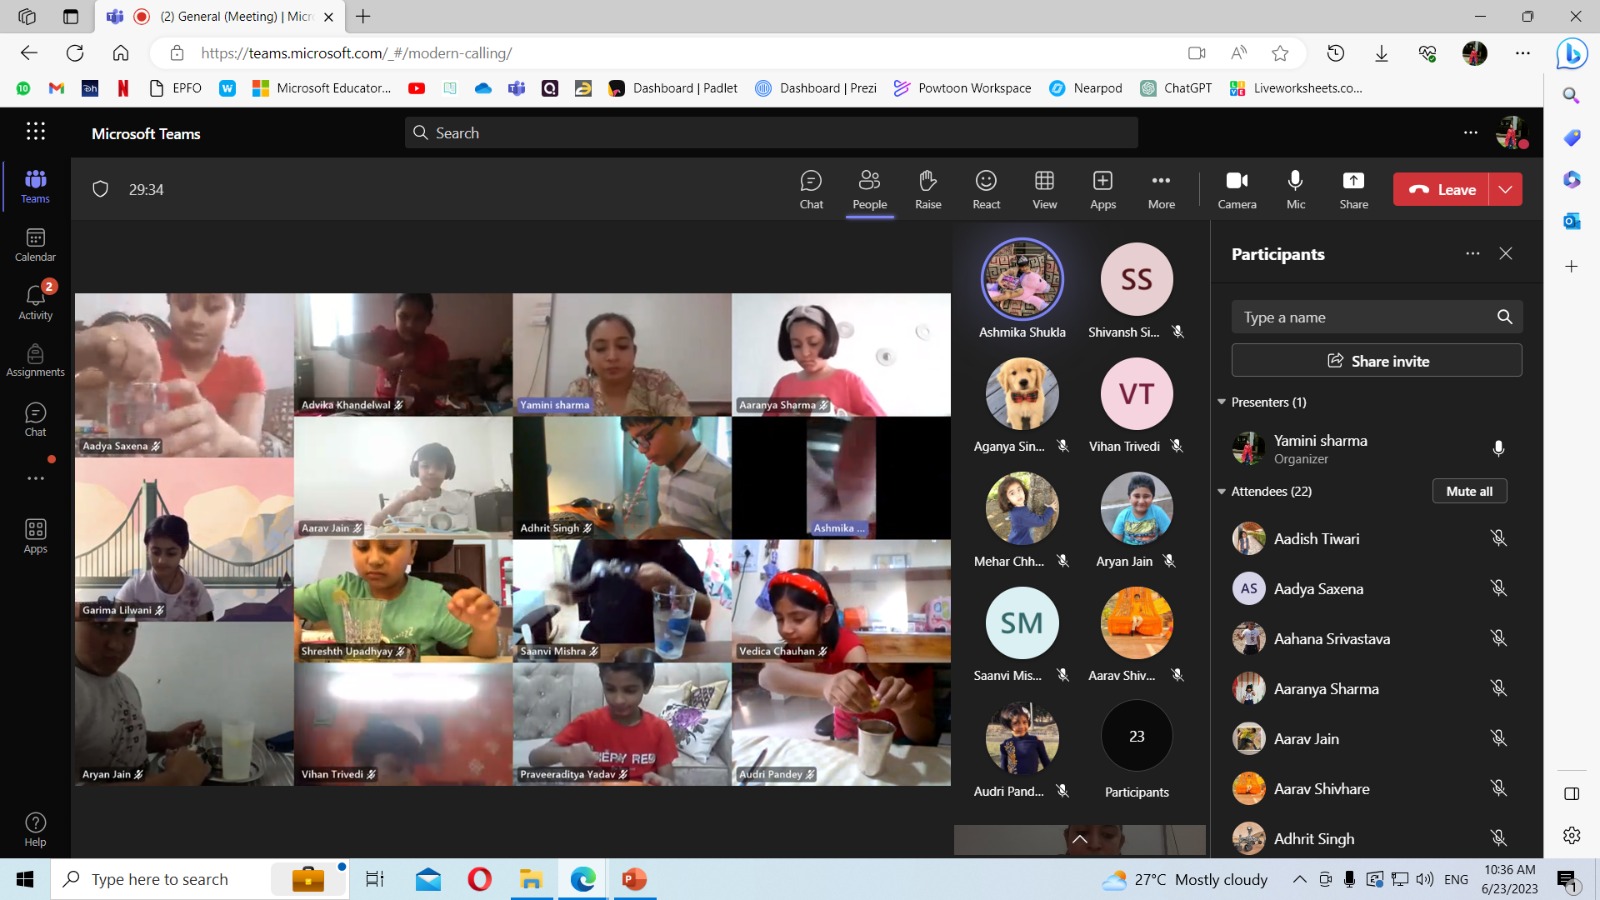Type a name participant search field

click(x=1363, y=317)
